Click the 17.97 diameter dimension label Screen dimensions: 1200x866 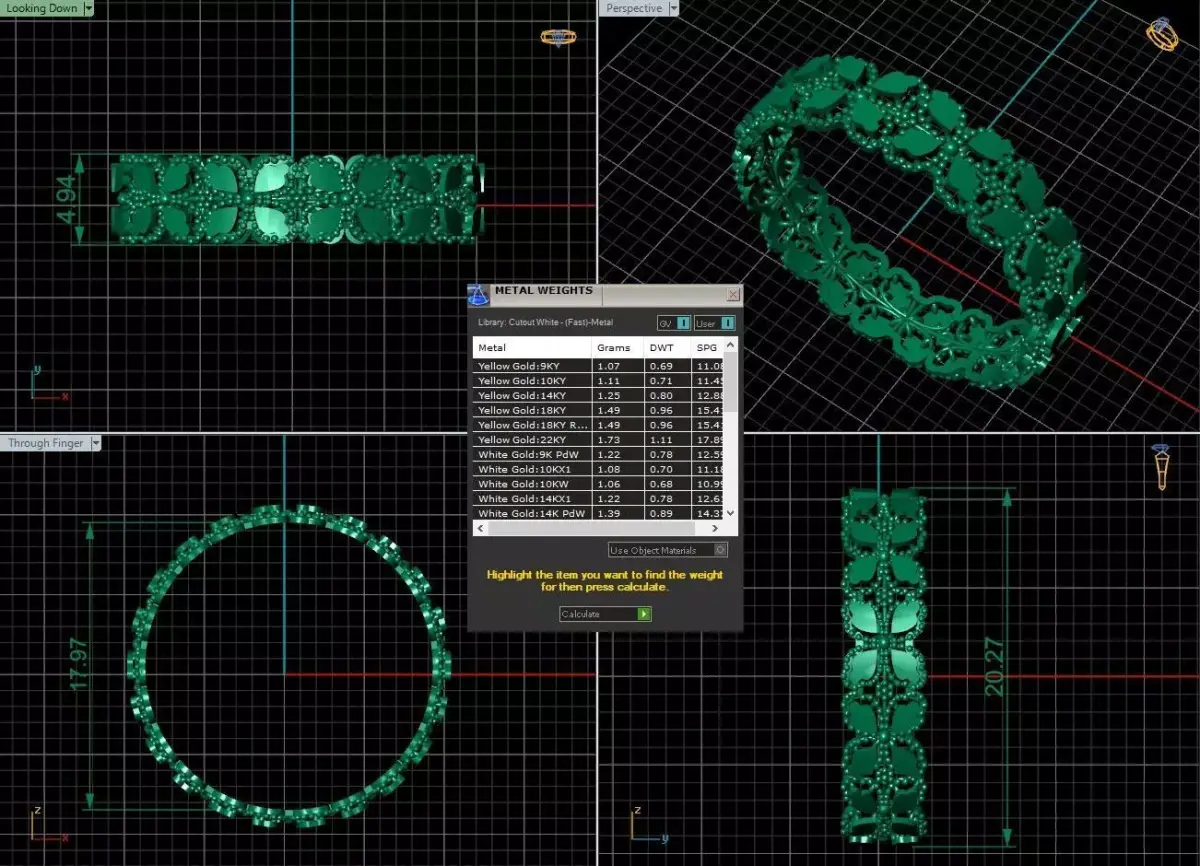point(81,665)
